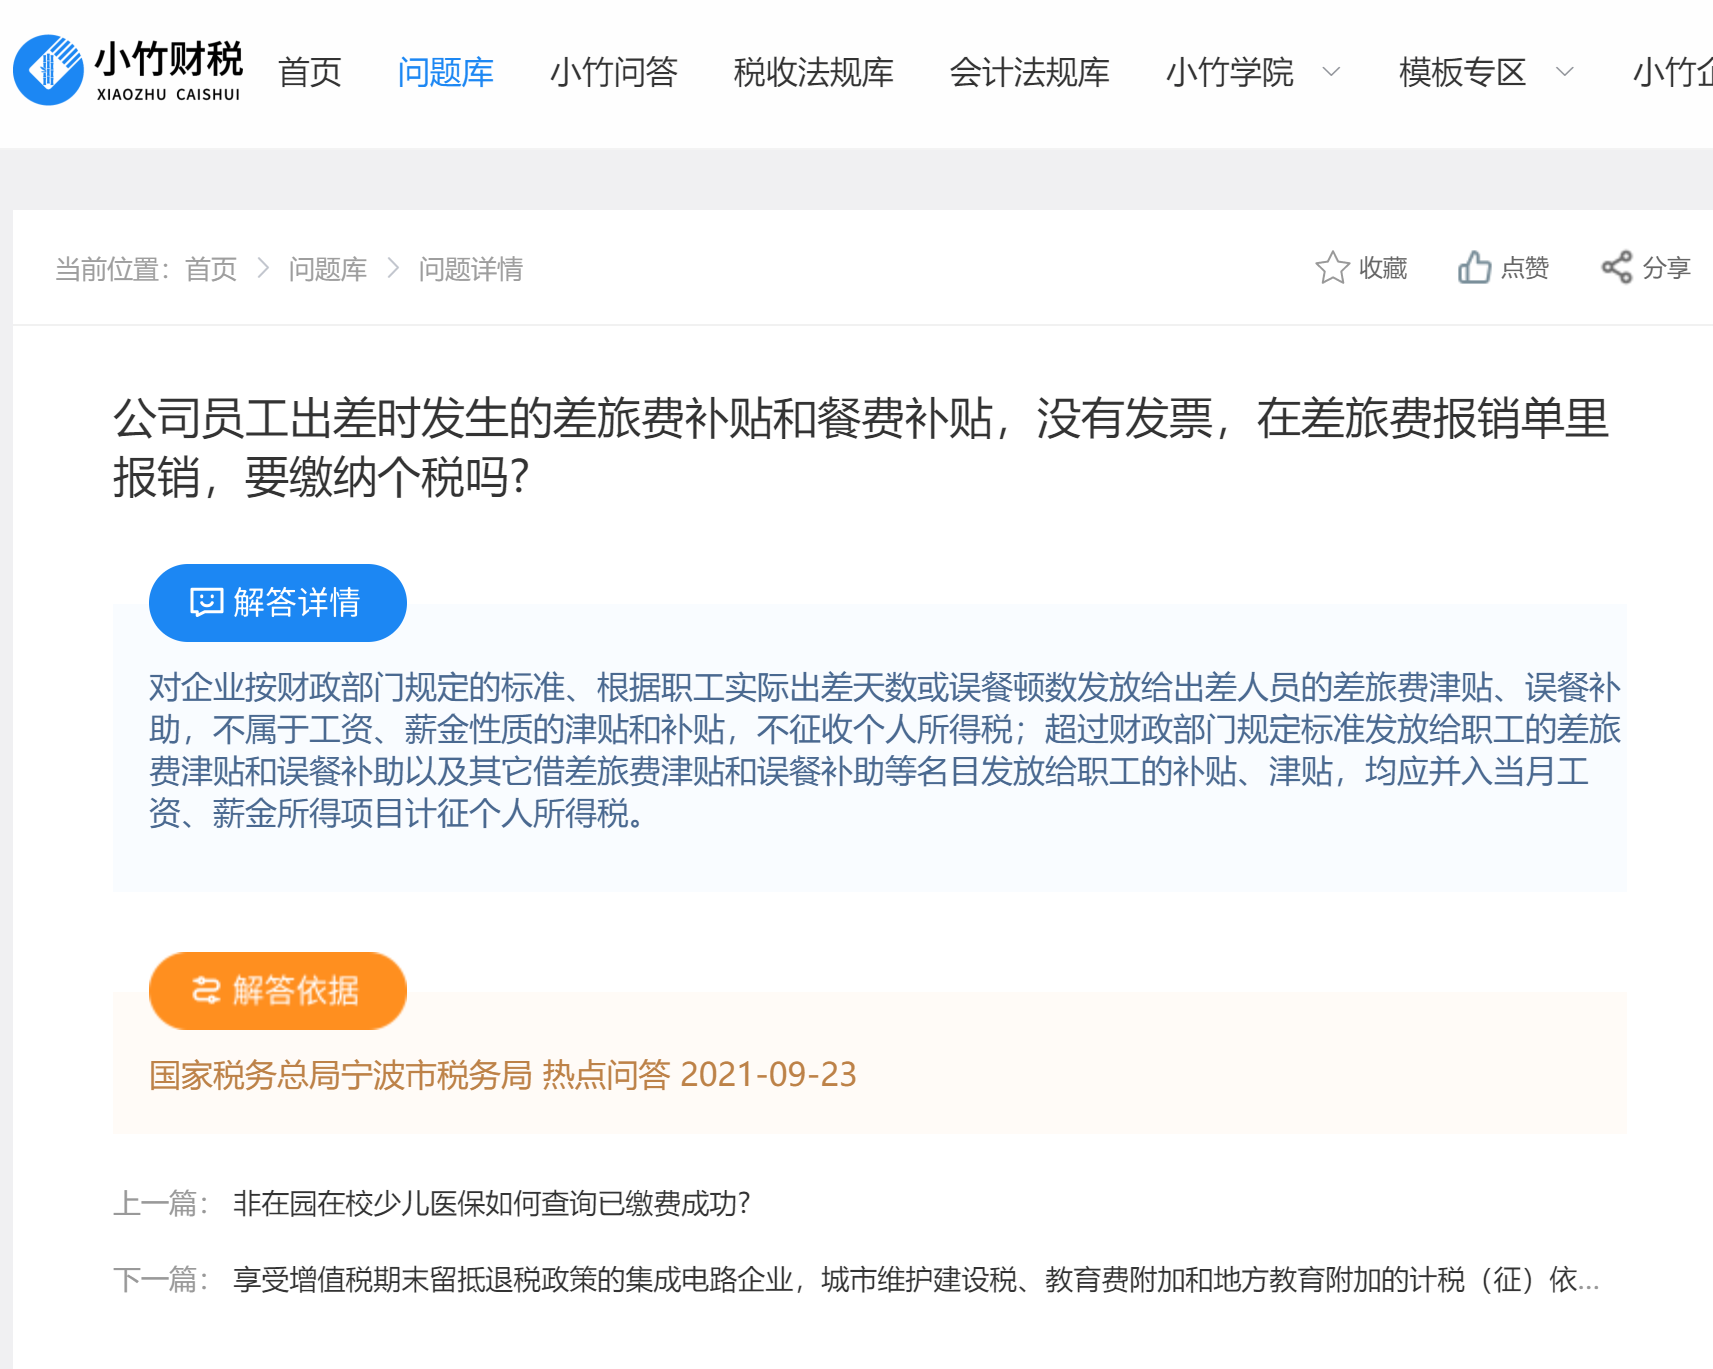Expand the 小竹学院 dropdown arrow
The image size is (1713, 1369).
pyautogui.click(x=1331, y=72)
